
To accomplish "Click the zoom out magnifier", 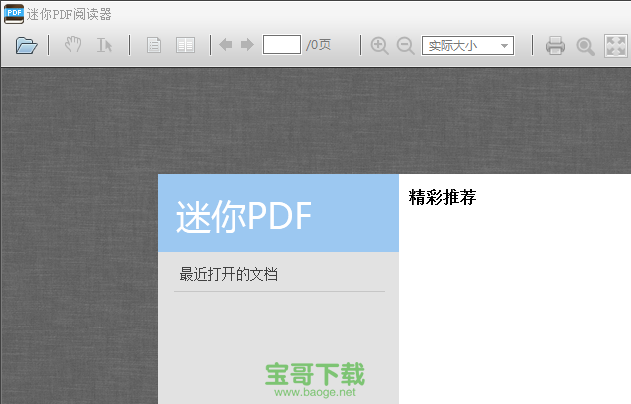I will 405,45.
